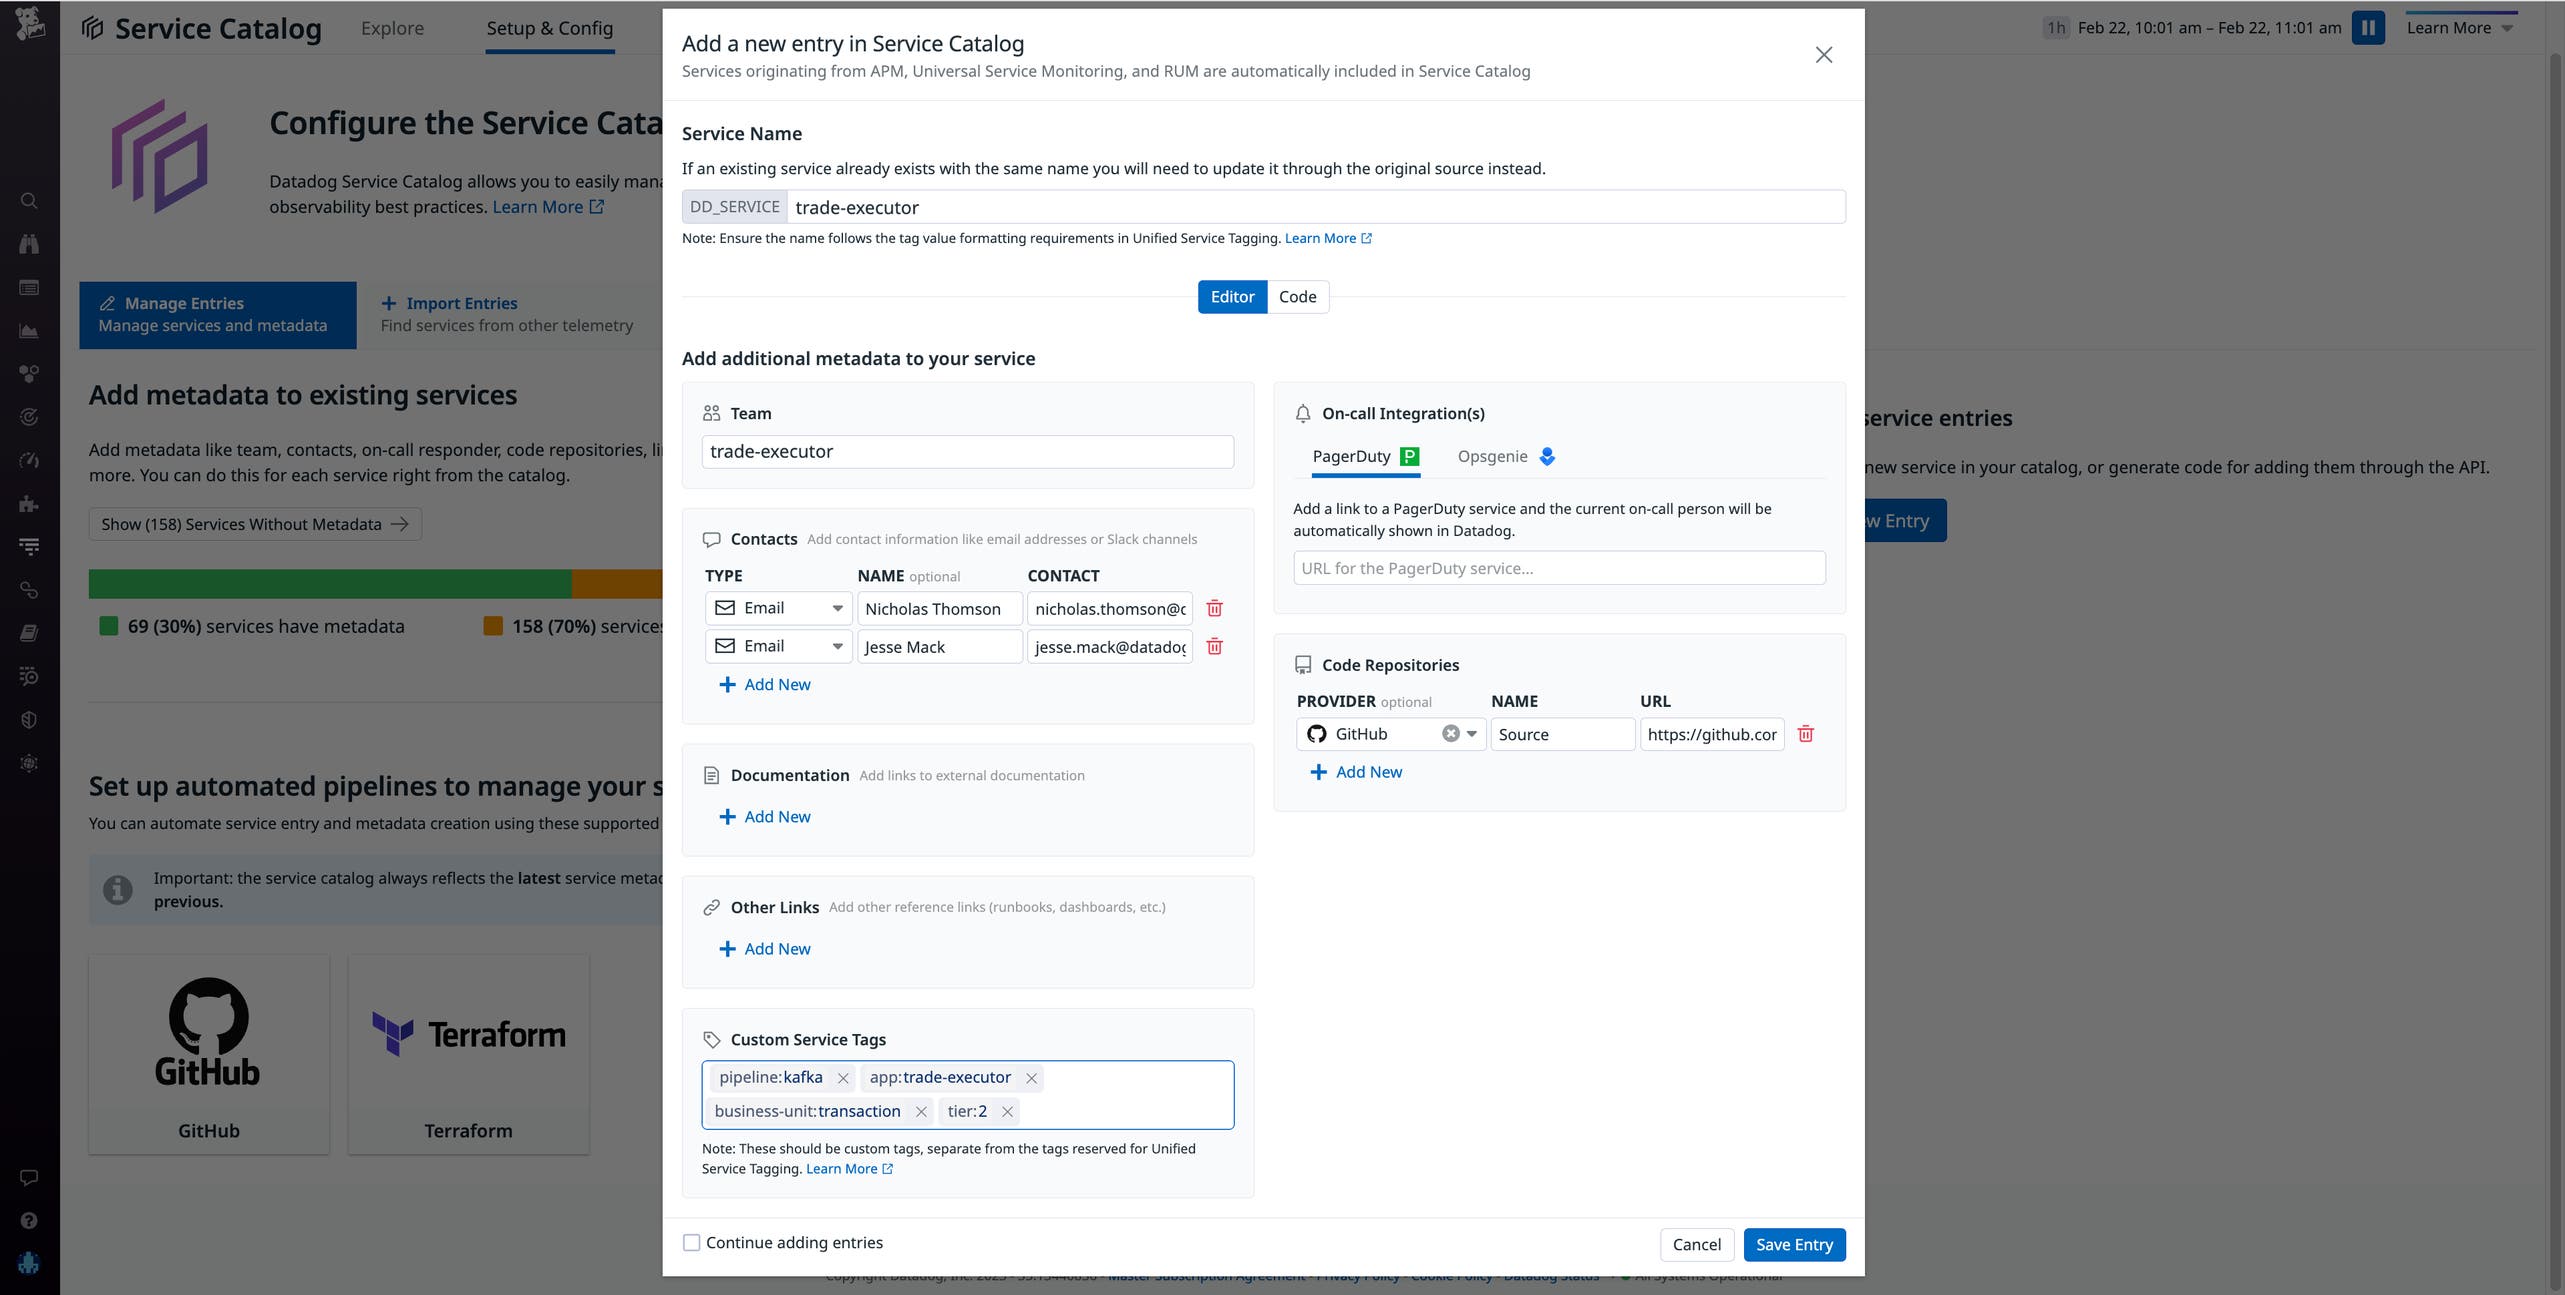Remove the business-unit:transaction tag

(x=921, y=1112)
